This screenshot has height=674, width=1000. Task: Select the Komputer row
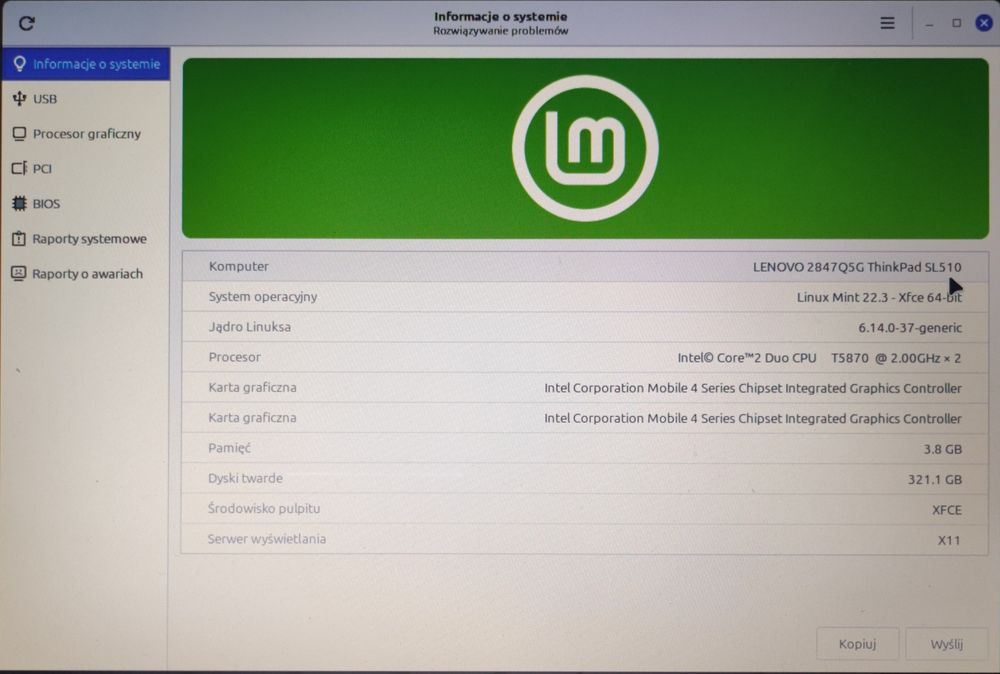[x=585, y=267]
